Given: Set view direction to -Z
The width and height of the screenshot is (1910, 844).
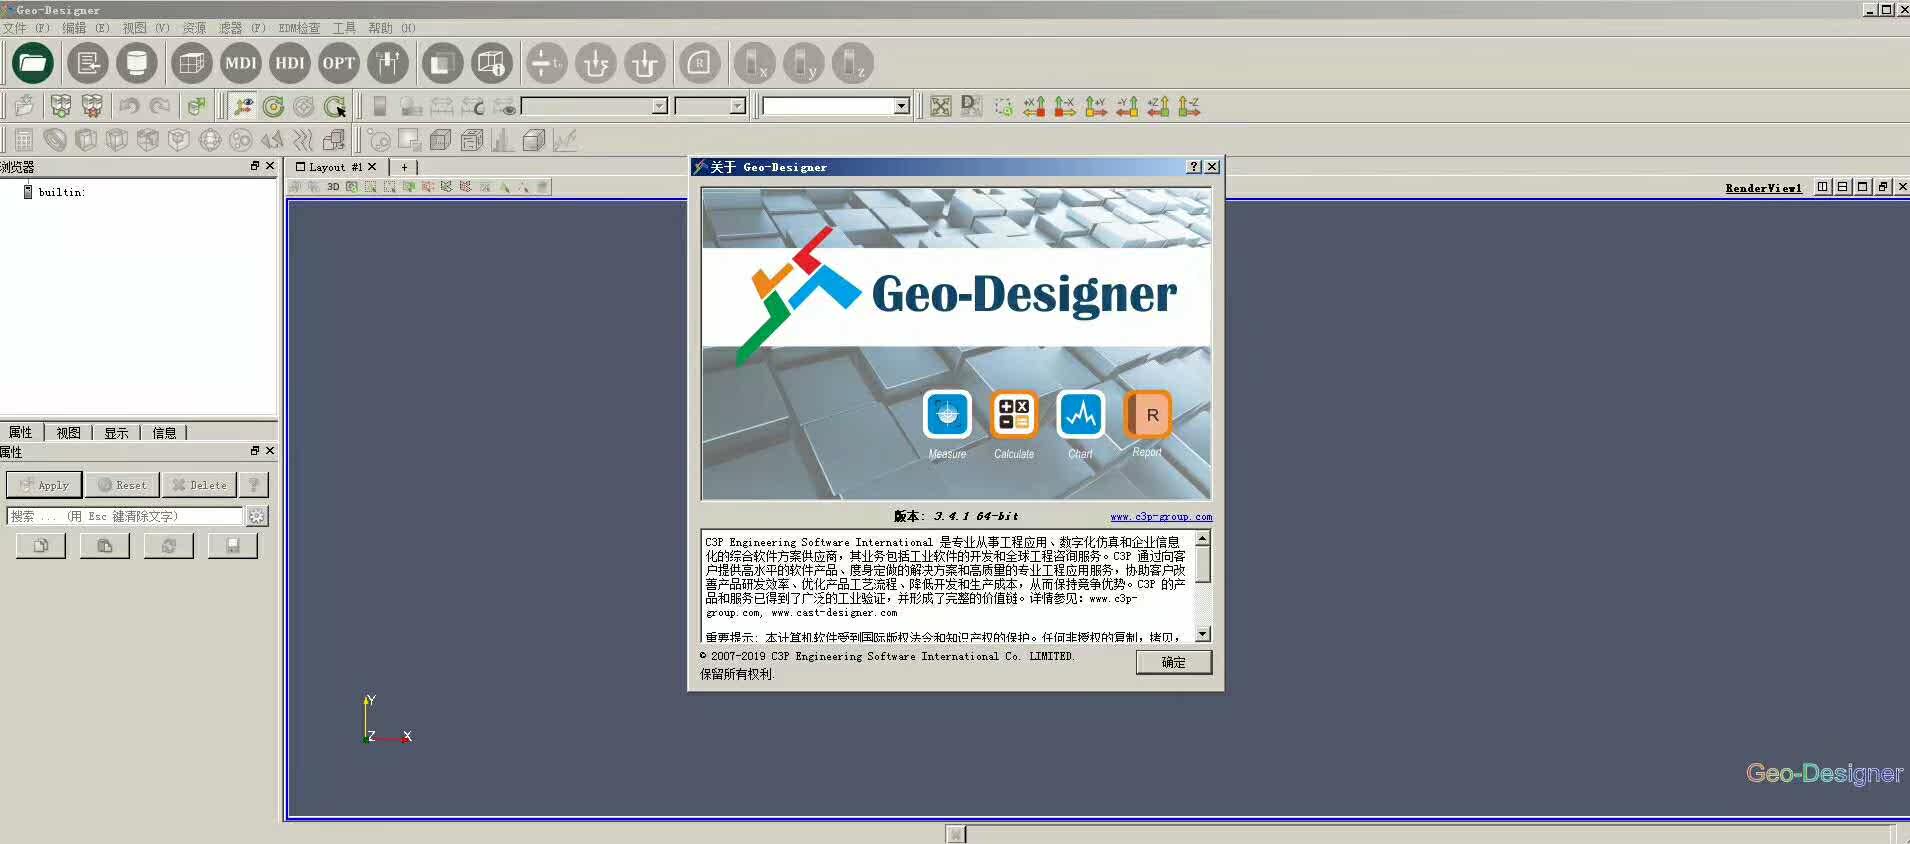Looking at the screenshot, I should 1189,106.
